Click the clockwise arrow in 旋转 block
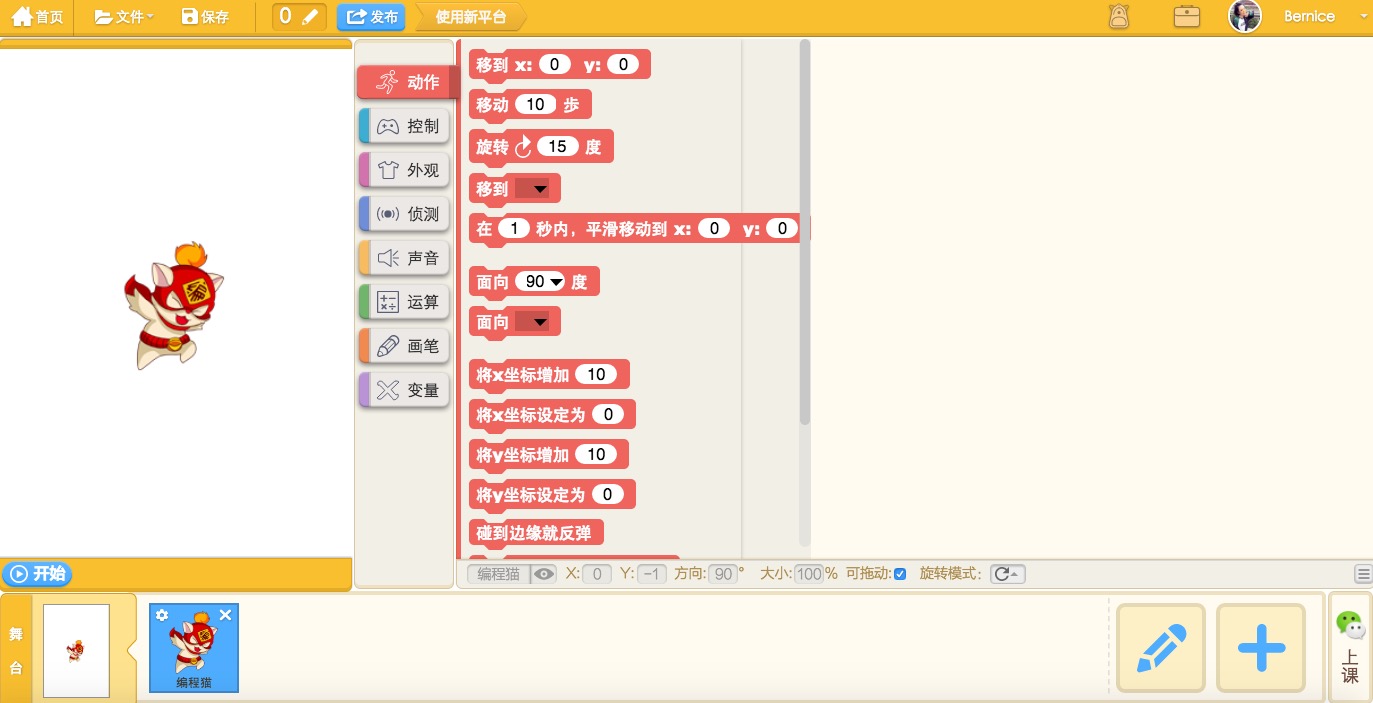 pyautogui.click(x=524, y=147)
